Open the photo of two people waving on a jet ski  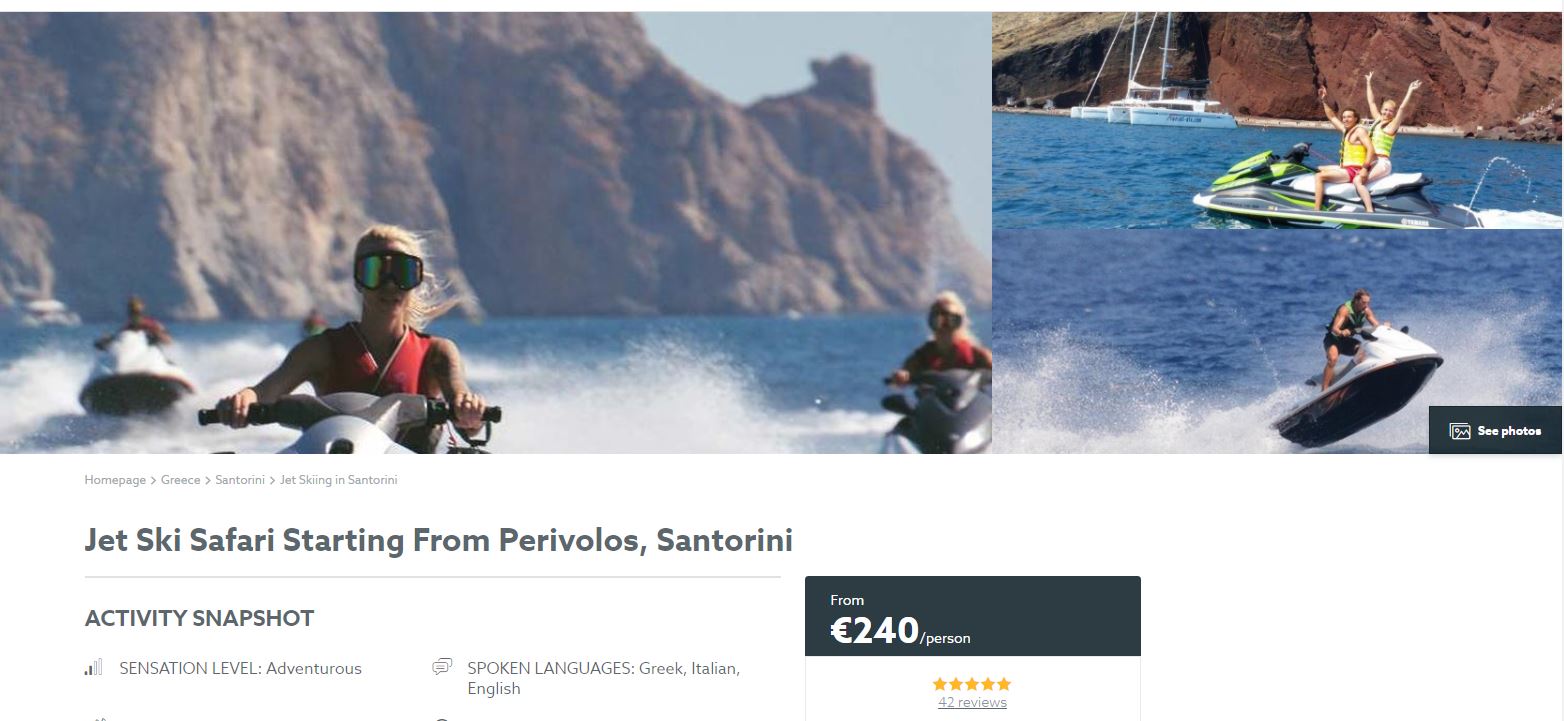click(1277, 120)
